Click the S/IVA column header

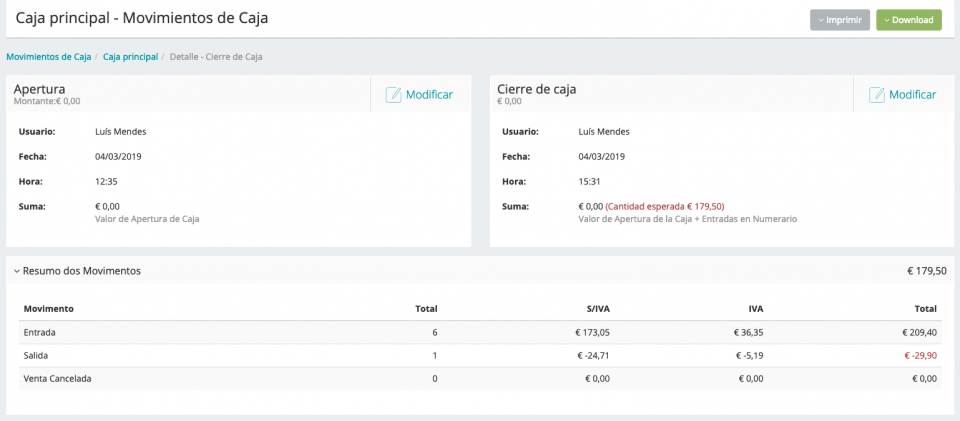600,308
